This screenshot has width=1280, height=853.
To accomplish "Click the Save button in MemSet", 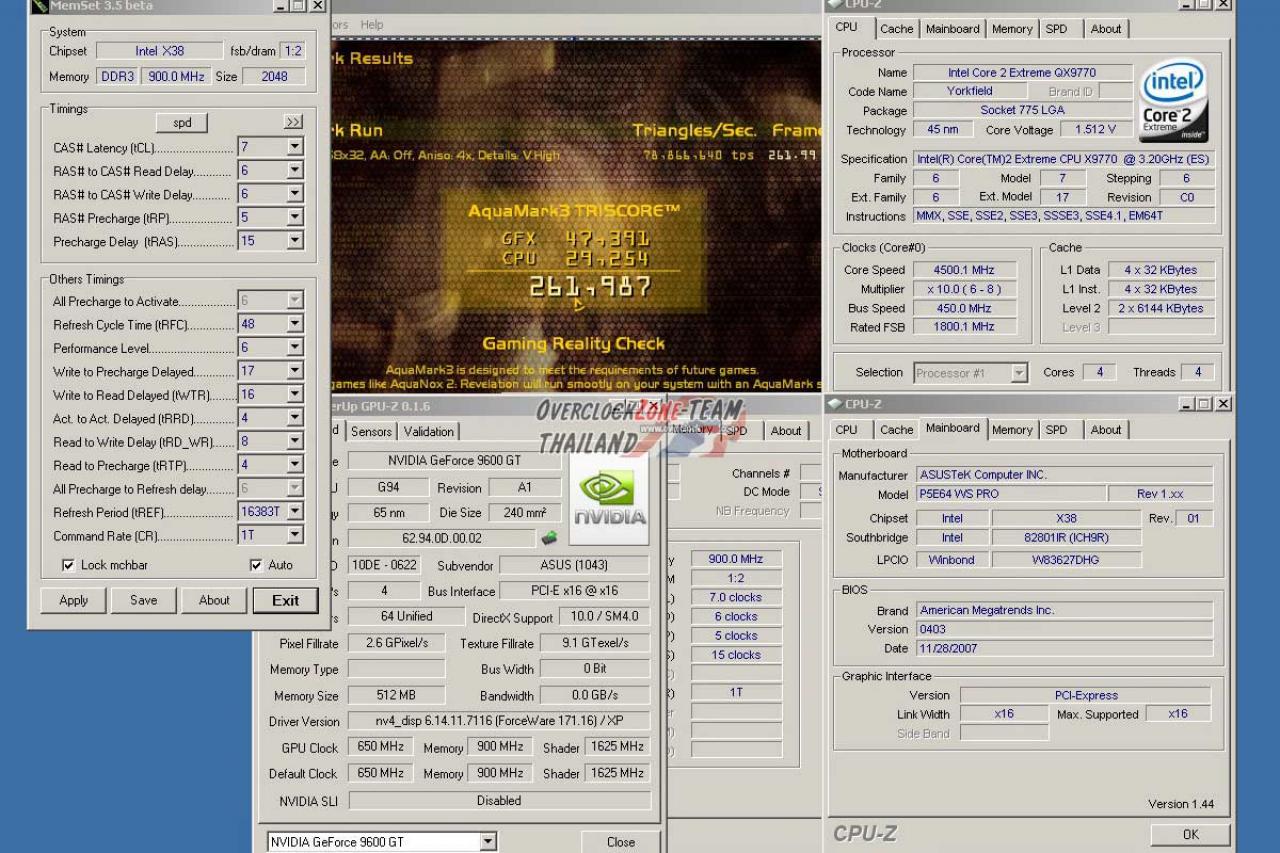I will (144, 601).
